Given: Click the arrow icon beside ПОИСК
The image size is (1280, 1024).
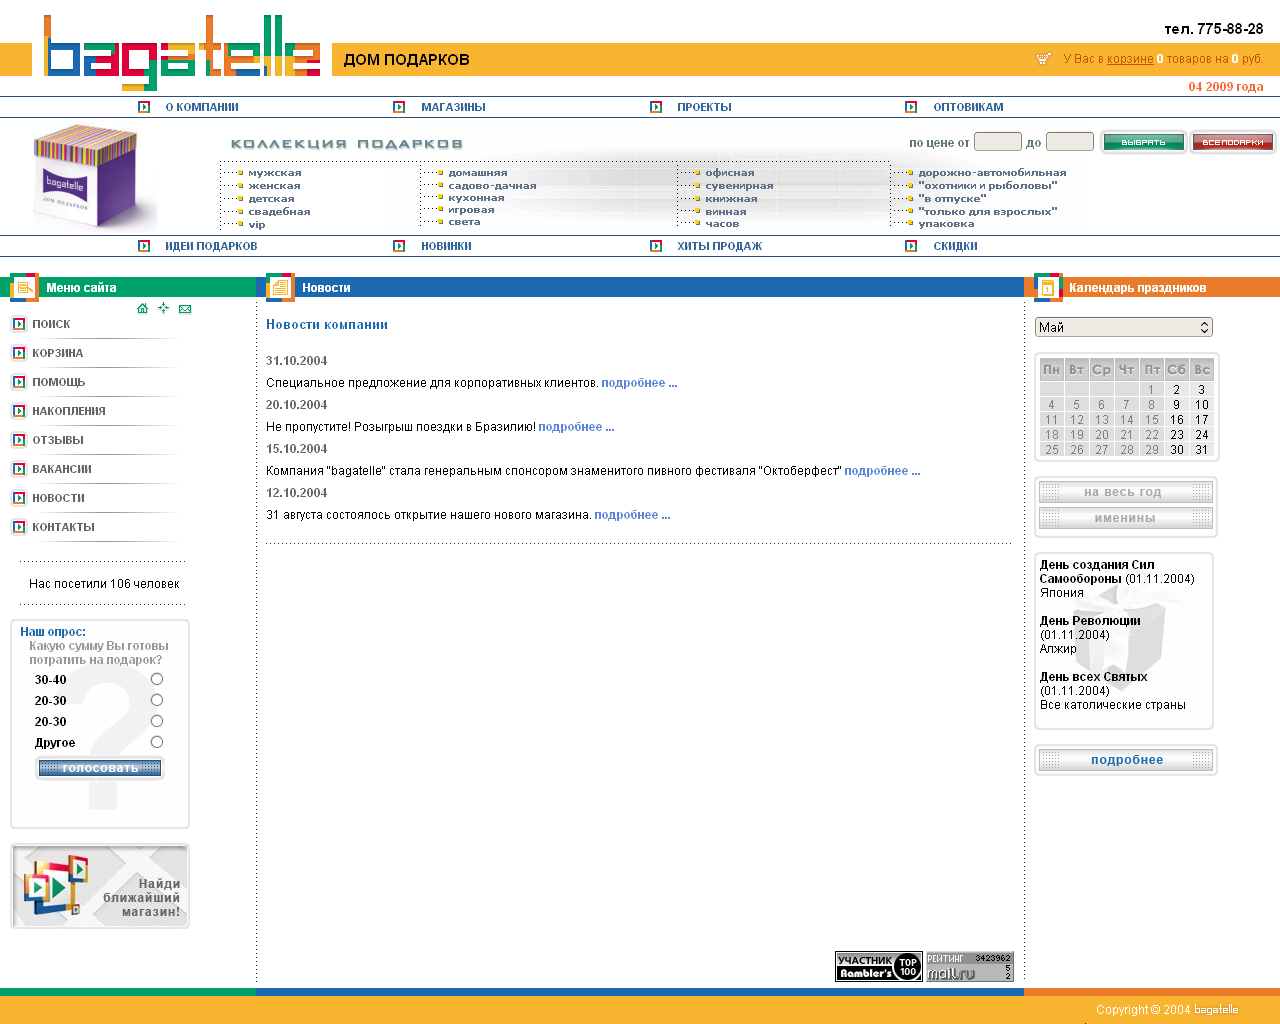Looking at the screenshot, I should (x=18, y=324).
